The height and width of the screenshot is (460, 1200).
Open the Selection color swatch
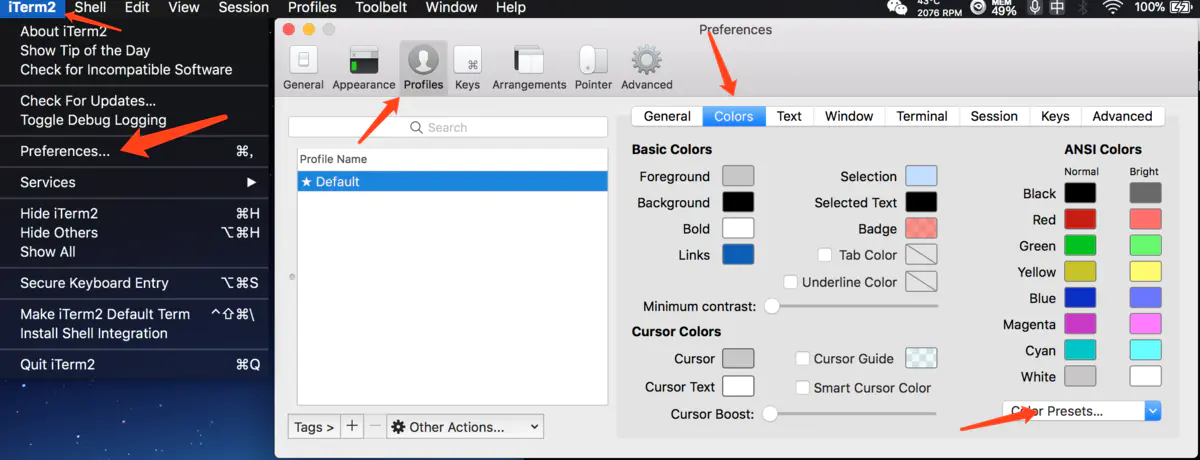921,176
